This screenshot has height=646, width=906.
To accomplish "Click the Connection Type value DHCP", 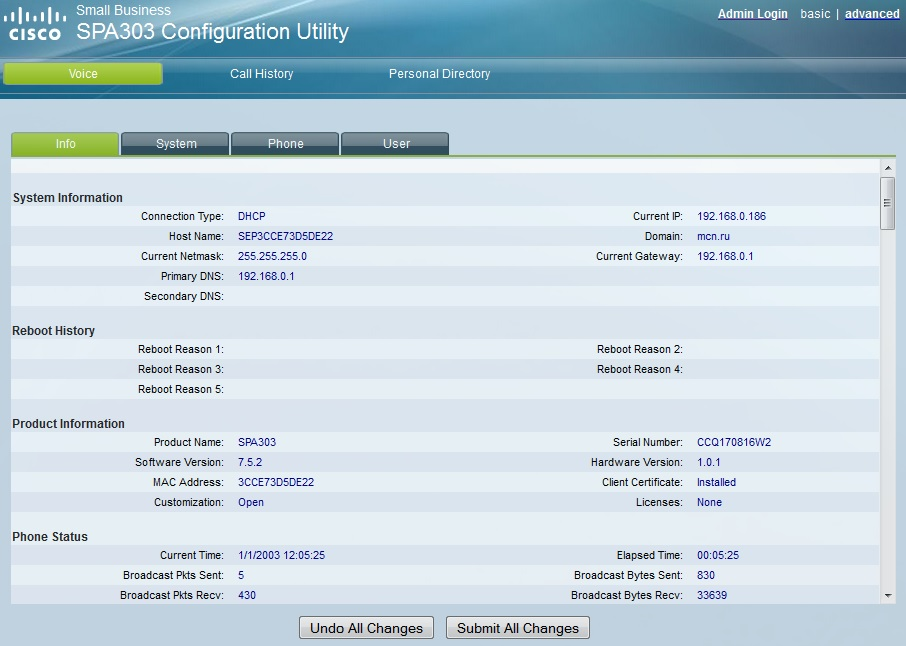I will click(x=252, y=216).
